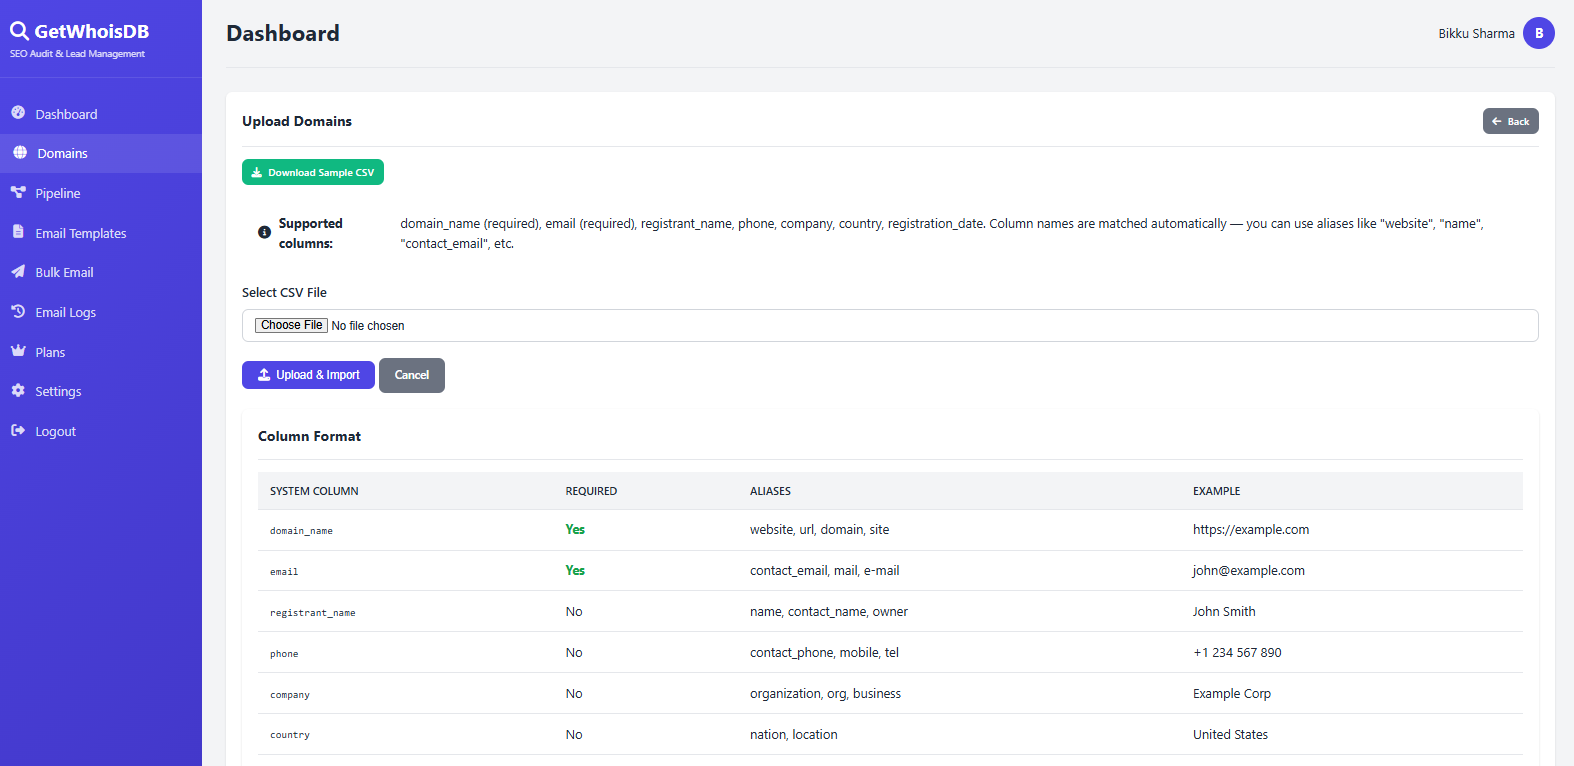The width and height of the screenshot is (1574, 766).
Task: Click the Choose File button
Action: pyautogui.click(x=291, y=325)
